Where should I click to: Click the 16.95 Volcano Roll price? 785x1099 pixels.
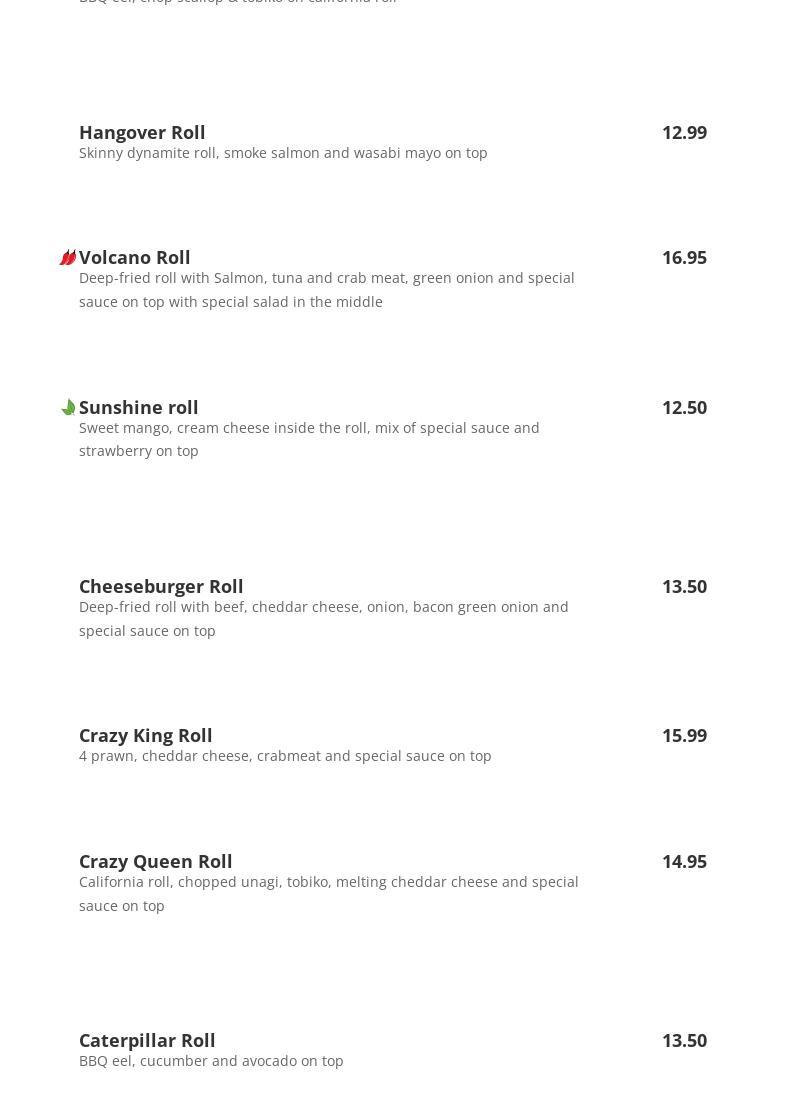[x=684, y=257]
